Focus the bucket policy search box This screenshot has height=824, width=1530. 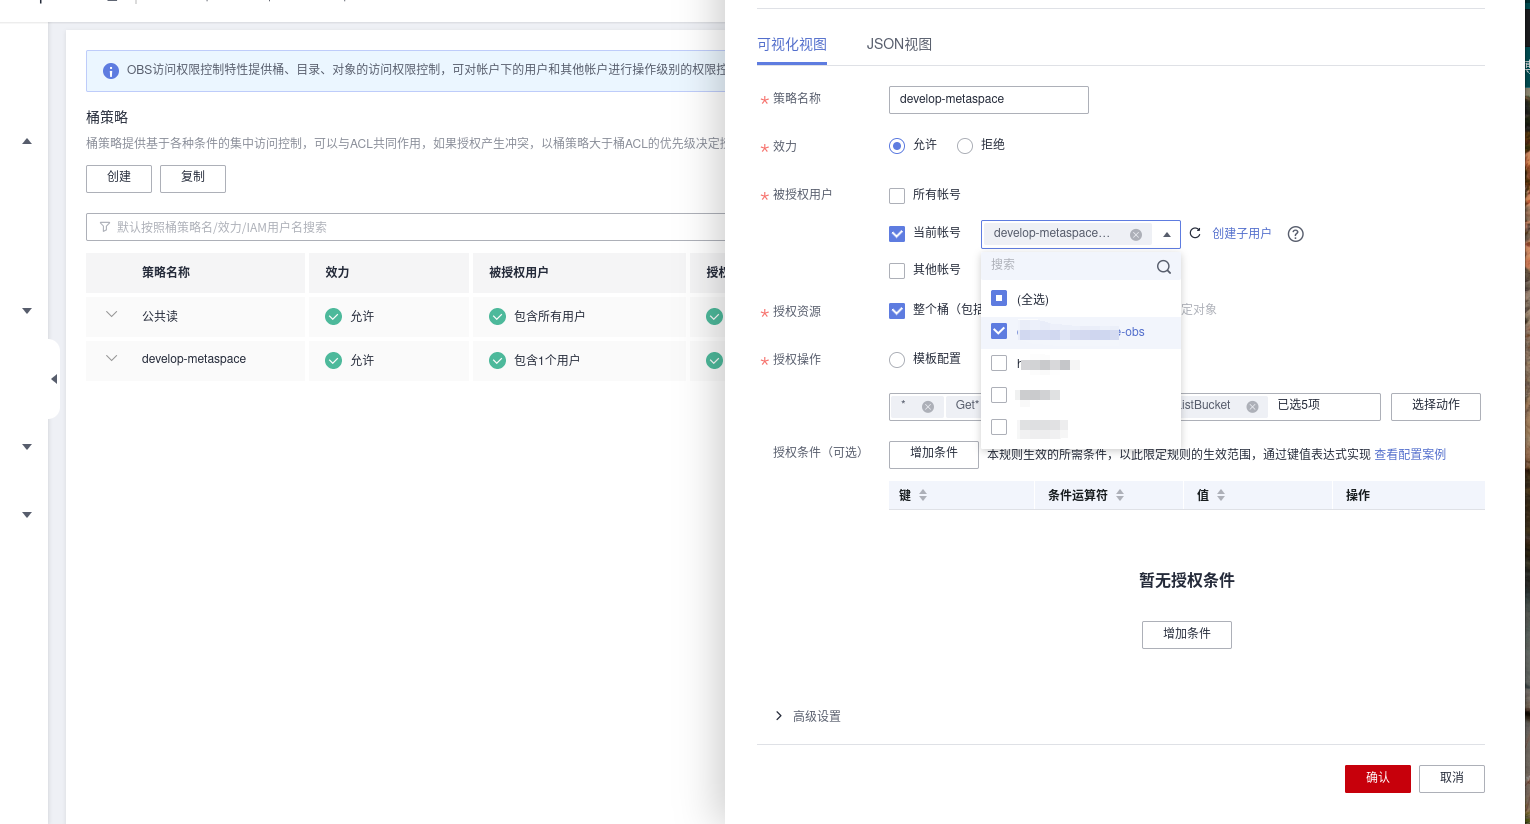coord(406,227)
